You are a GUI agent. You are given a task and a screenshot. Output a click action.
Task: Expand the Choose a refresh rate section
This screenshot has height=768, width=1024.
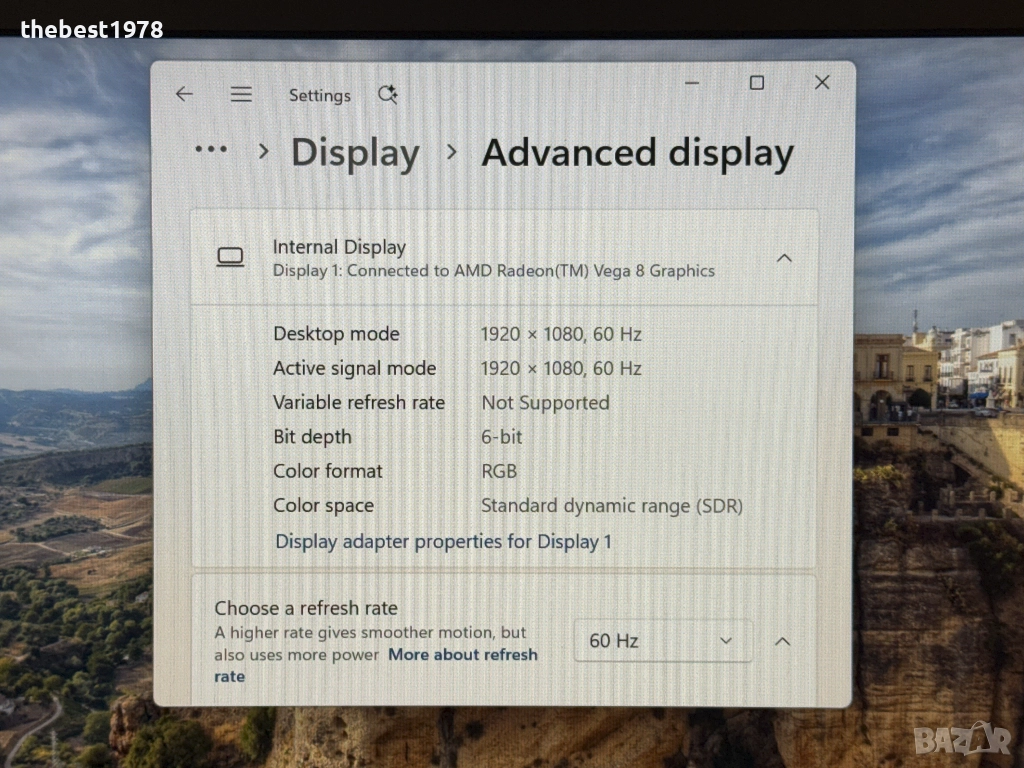(783, 641)
